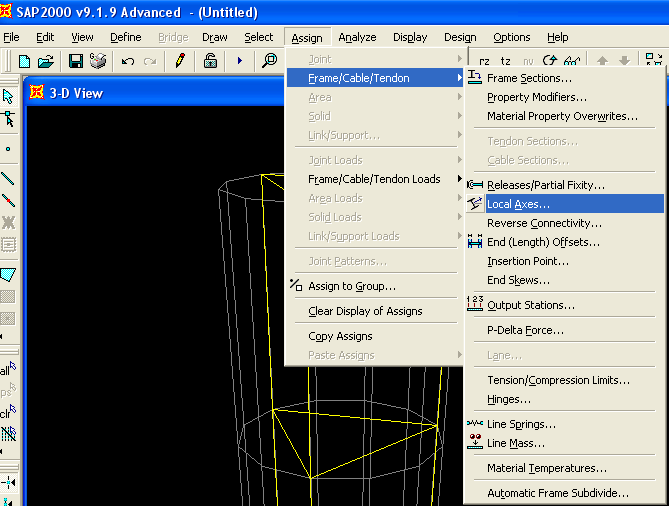Choose Property Modifiers
The image size is (669, 506).
pyautogui.click(x=565, y=97)
